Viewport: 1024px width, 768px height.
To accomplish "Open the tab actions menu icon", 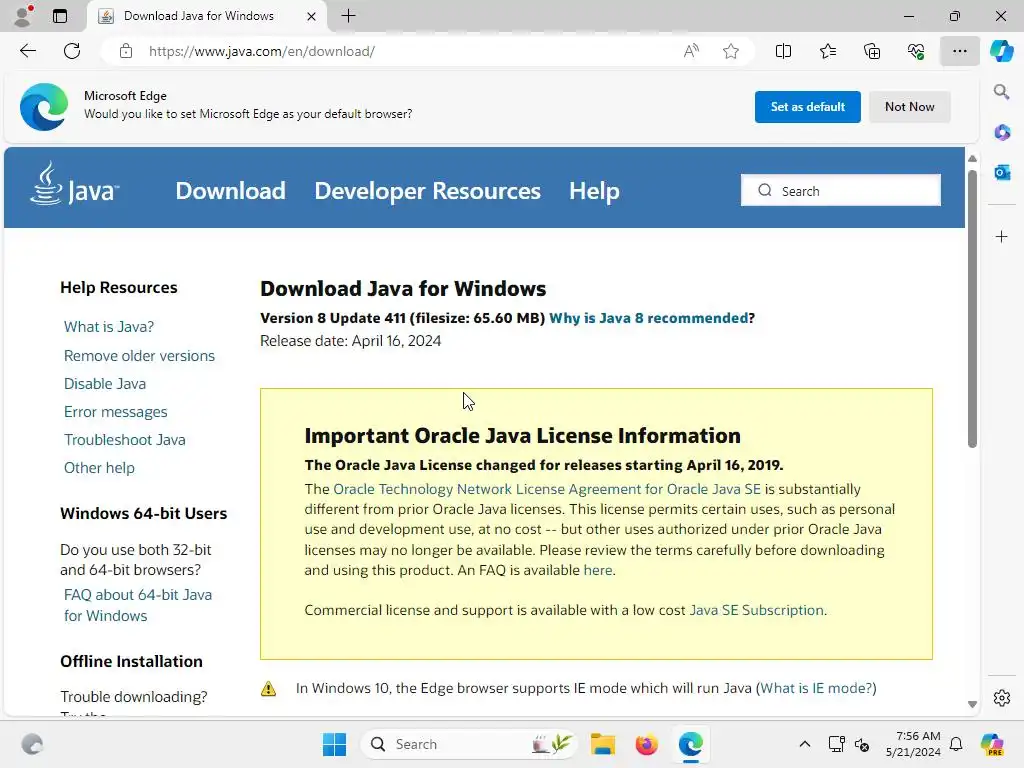I will tap(60, 16).
